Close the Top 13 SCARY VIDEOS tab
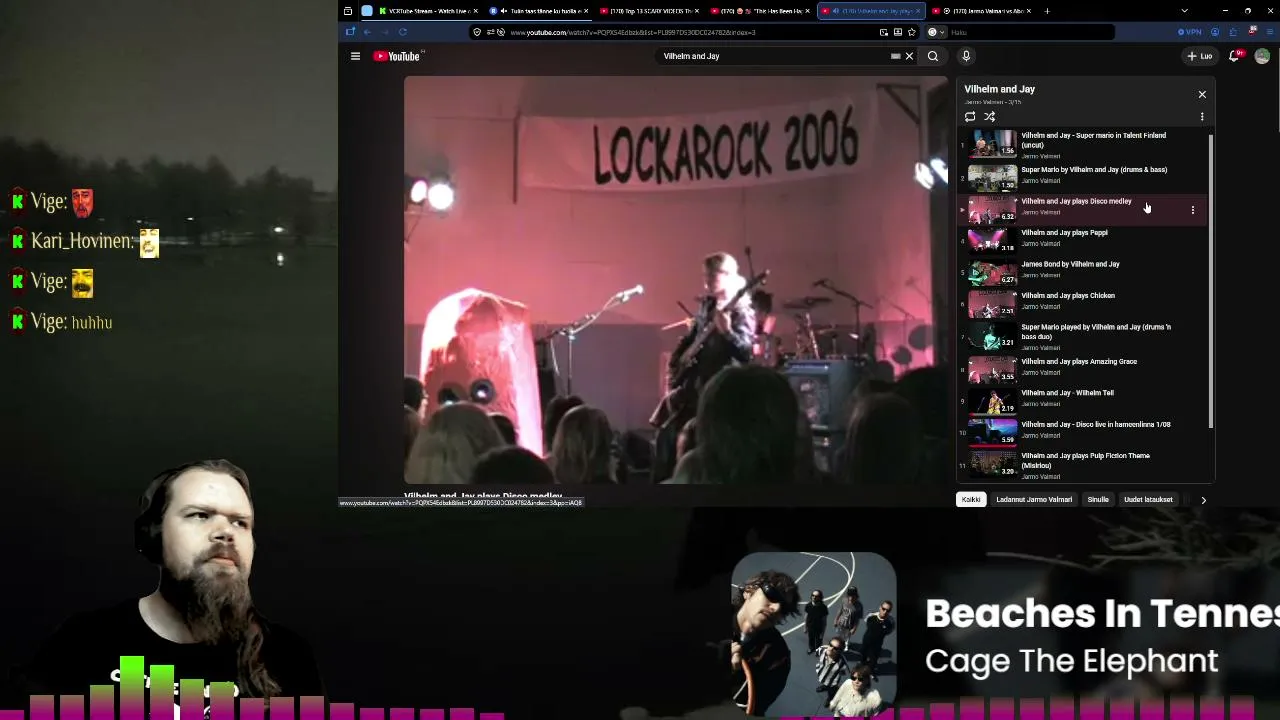This screenshot has width=1280, height=720. click(x=696, y=11)
